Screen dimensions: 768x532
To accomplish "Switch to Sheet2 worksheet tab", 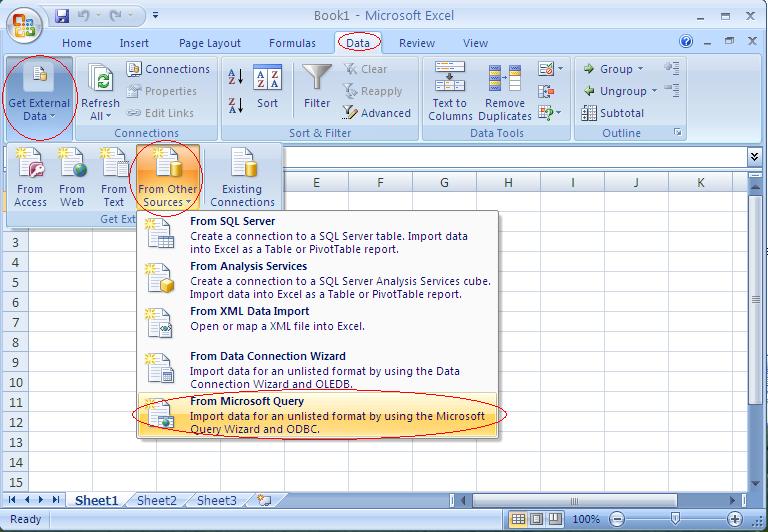I will [x=157, y=500].
